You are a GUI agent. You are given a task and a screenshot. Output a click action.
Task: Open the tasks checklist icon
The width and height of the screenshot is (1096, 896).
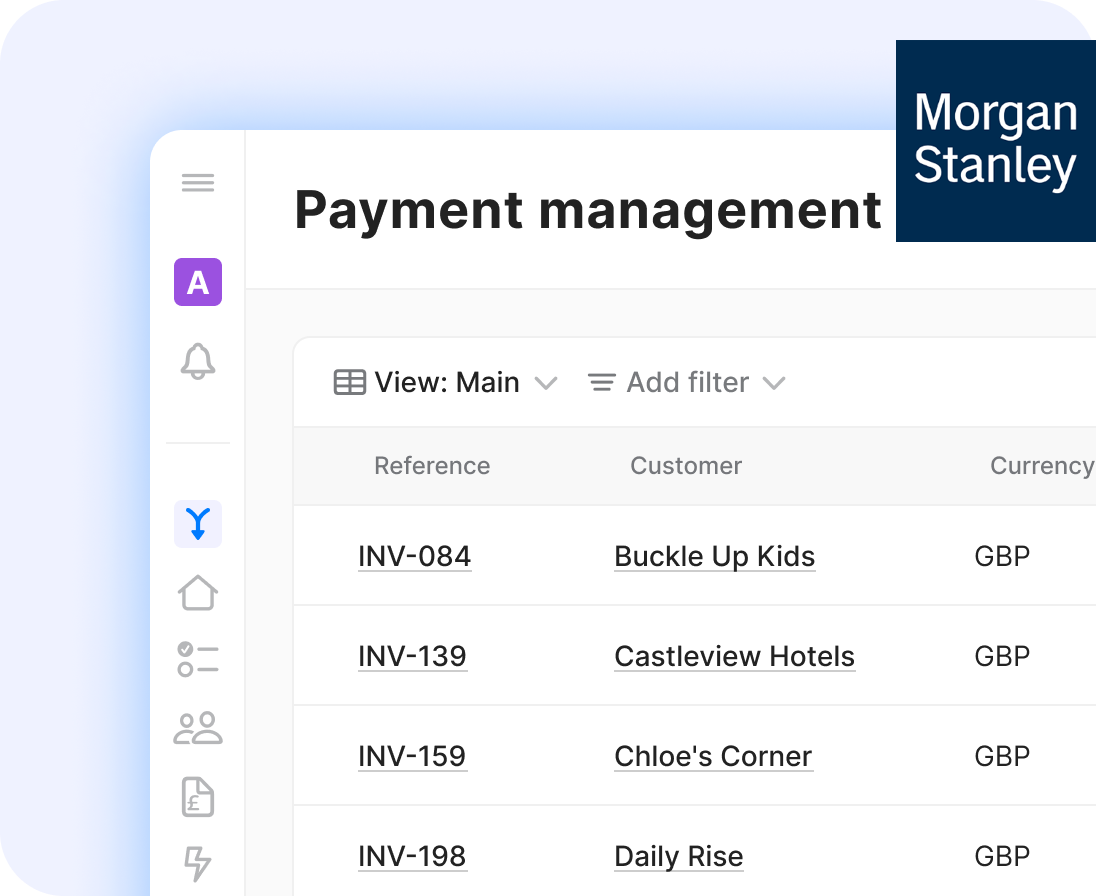198,660
